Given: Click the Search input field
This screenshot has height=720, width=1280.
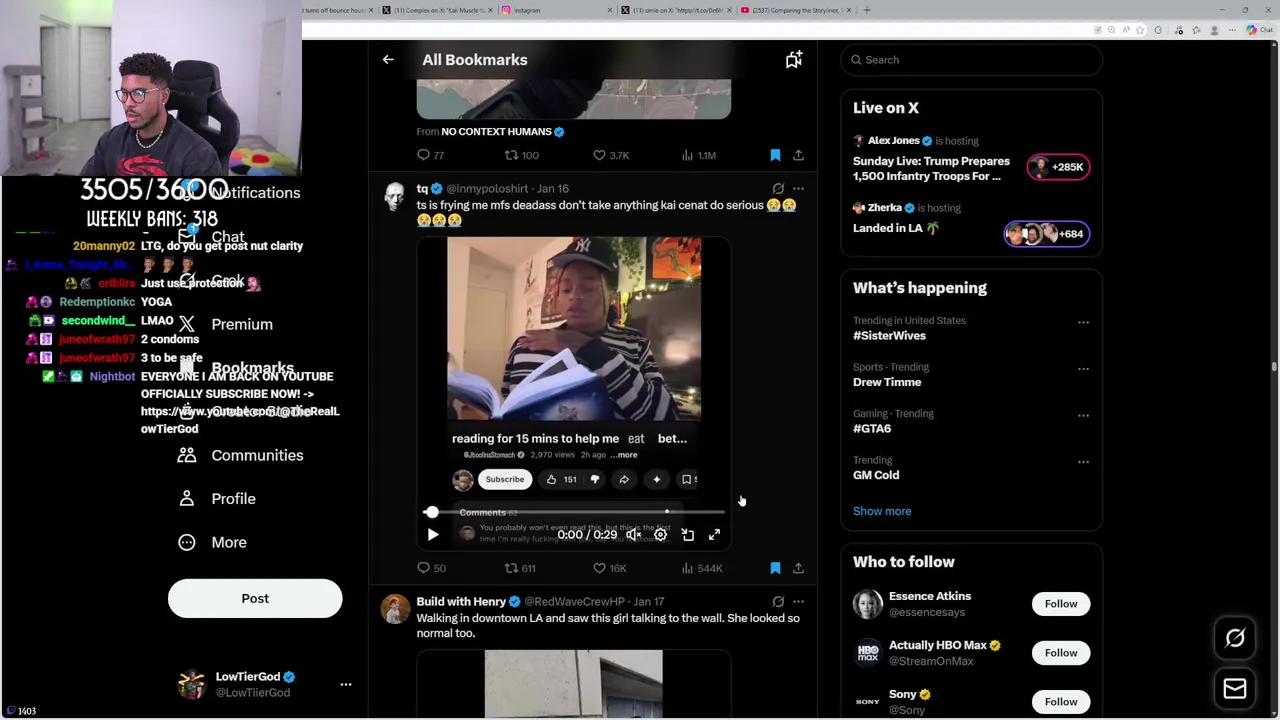Looking at the screenshot, I should 971,60.
